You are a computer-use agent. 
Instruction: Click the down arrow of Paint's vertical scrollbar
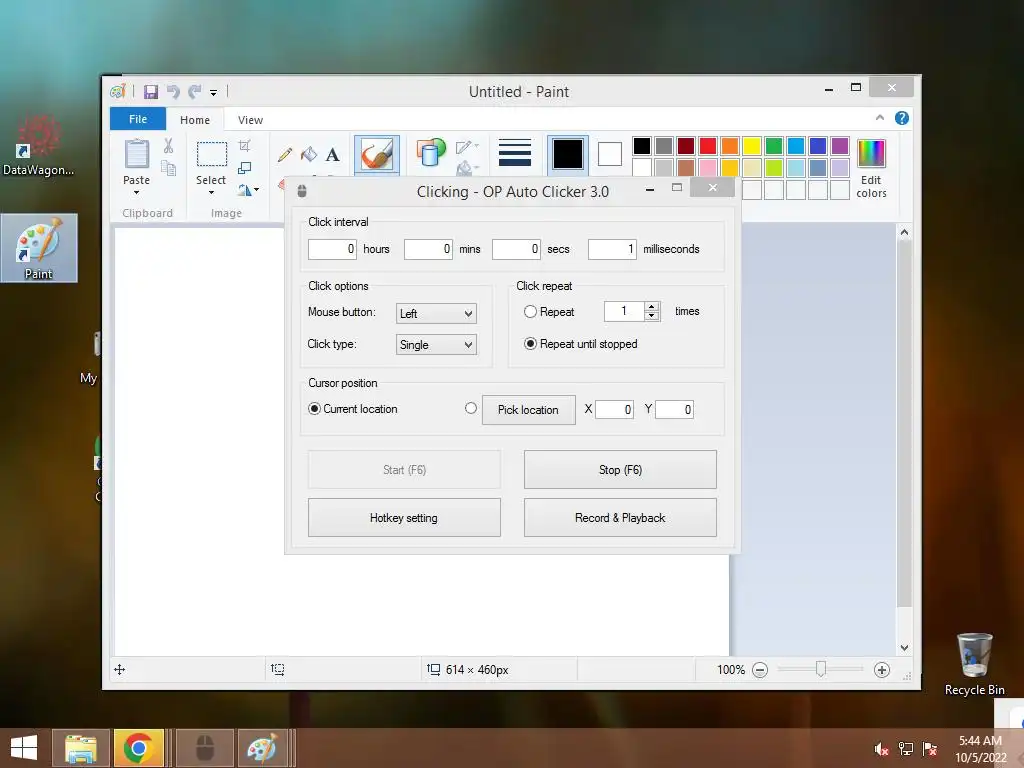pos(904,648)
